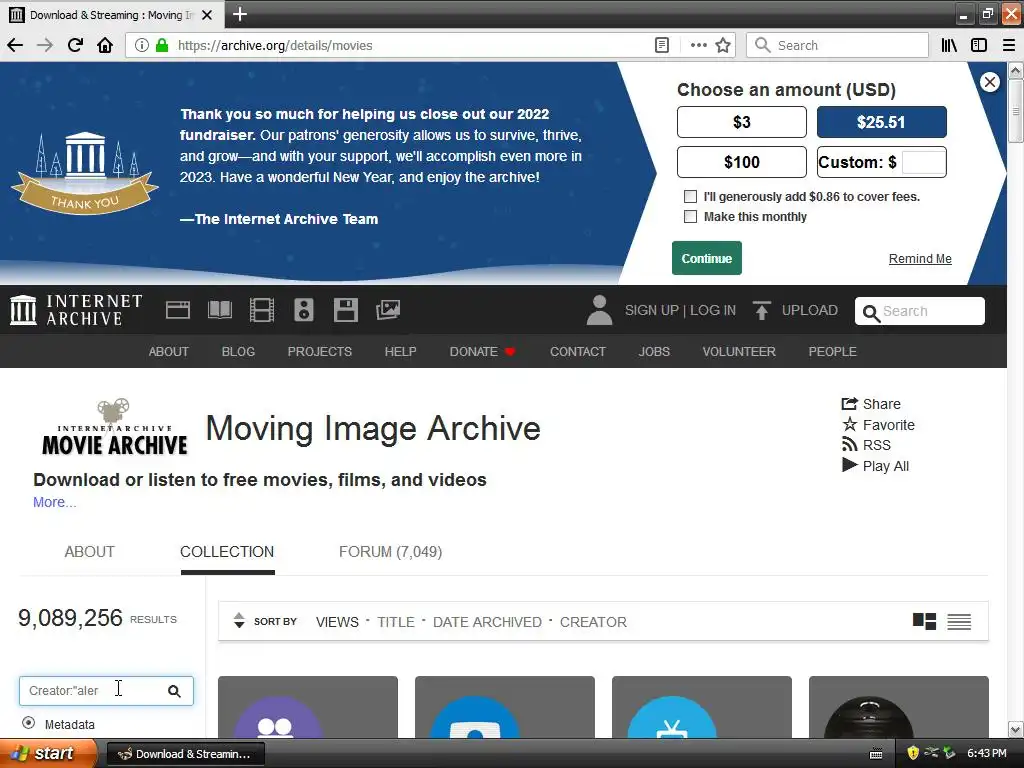Screen dimensions: 1024x768
Task: Open the VOLUNTEER menu item
Action: click(x=739, y=351)
